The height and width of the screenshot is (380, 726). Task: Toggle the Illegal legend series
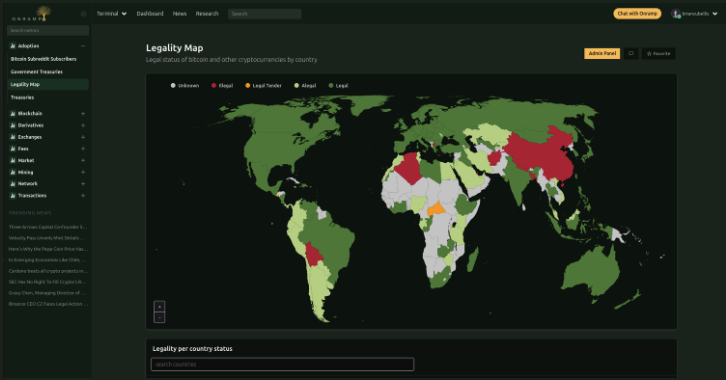point(222,86)
